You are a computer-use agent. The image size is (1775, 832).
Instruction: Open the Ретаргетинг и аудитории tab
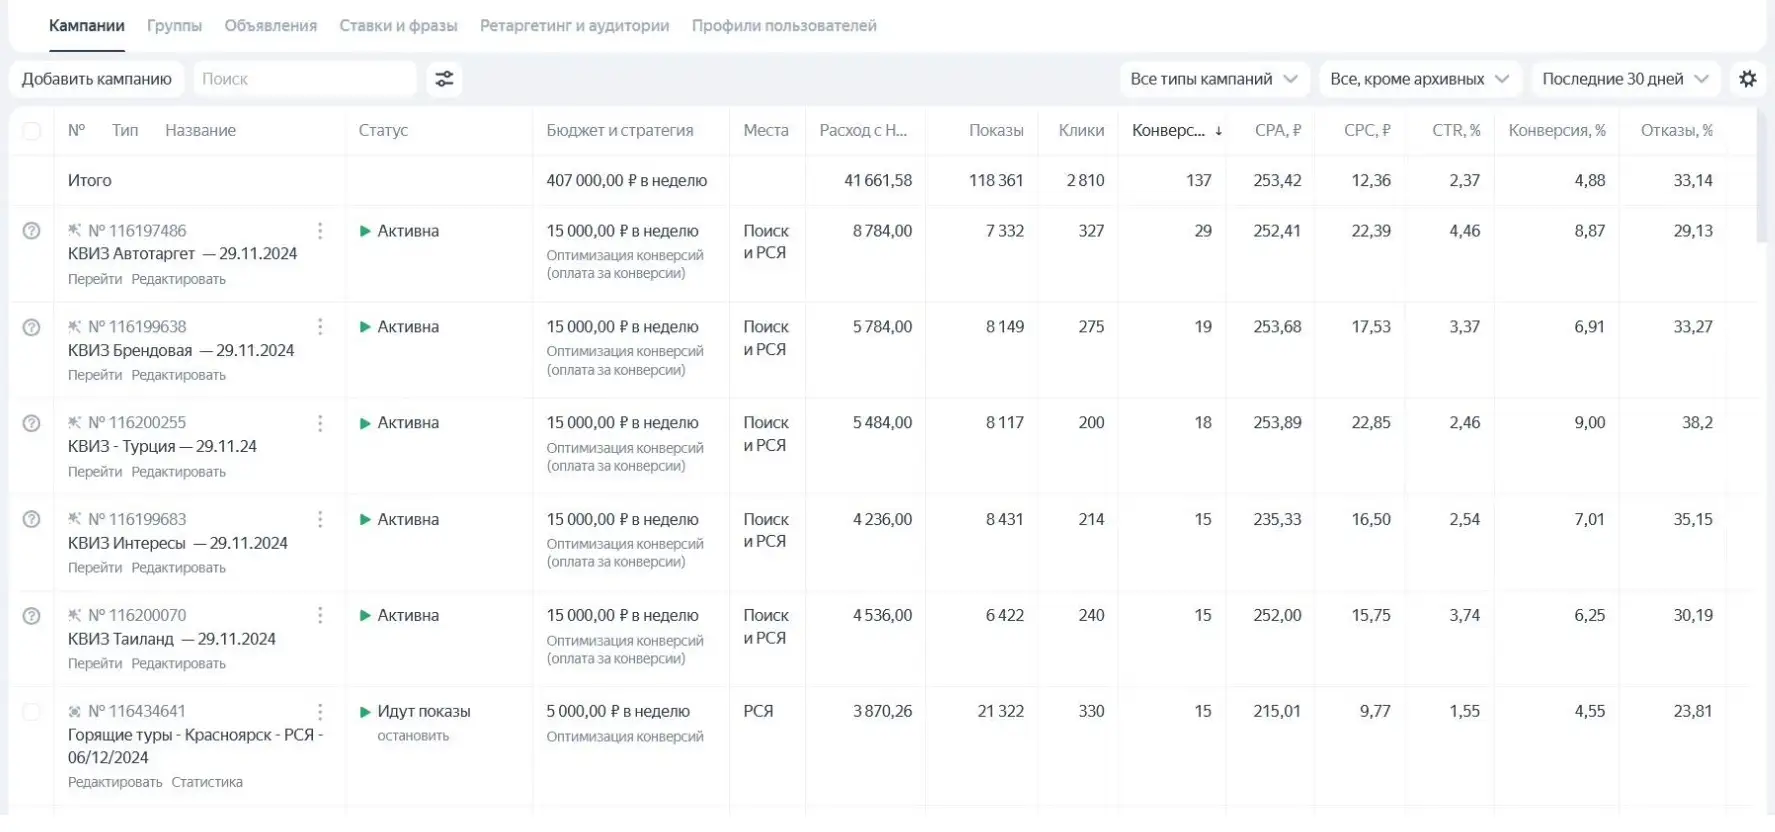(574, 26)
